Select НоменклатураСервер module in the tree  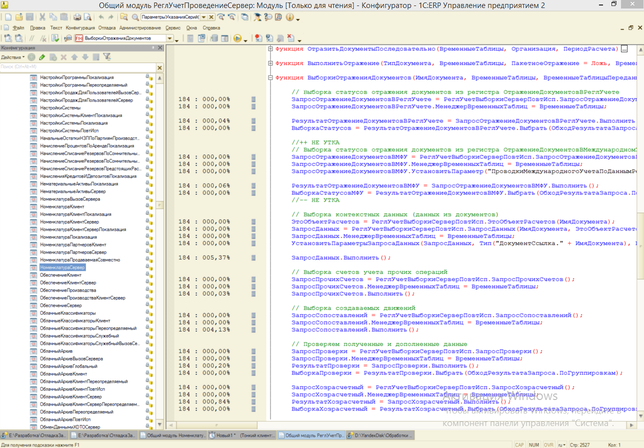pyautogui.click(x=60, y=269)
